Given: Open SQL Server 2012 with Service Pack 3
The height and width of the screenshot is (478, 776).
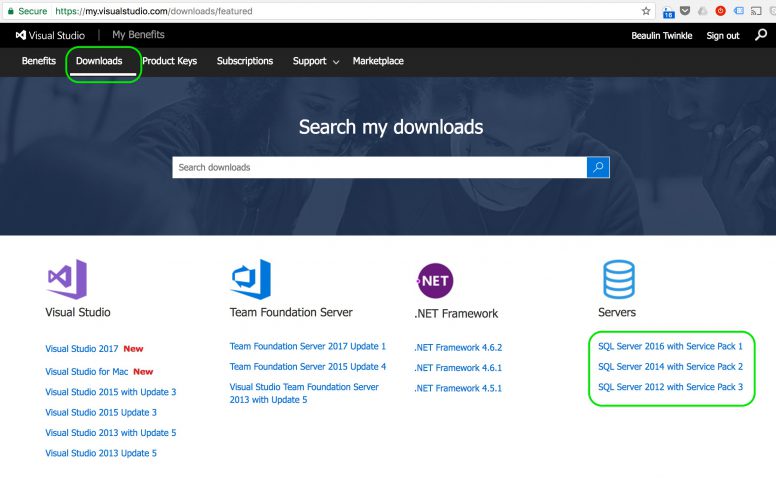Looking at the screenshot, I should click(x=670, y=387).
